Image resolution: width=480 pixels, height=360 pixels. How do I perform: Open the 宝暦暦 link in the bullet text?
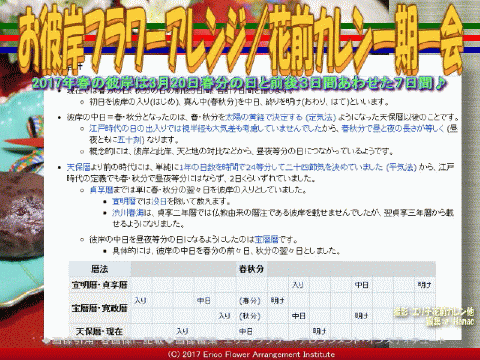point(266,239)
